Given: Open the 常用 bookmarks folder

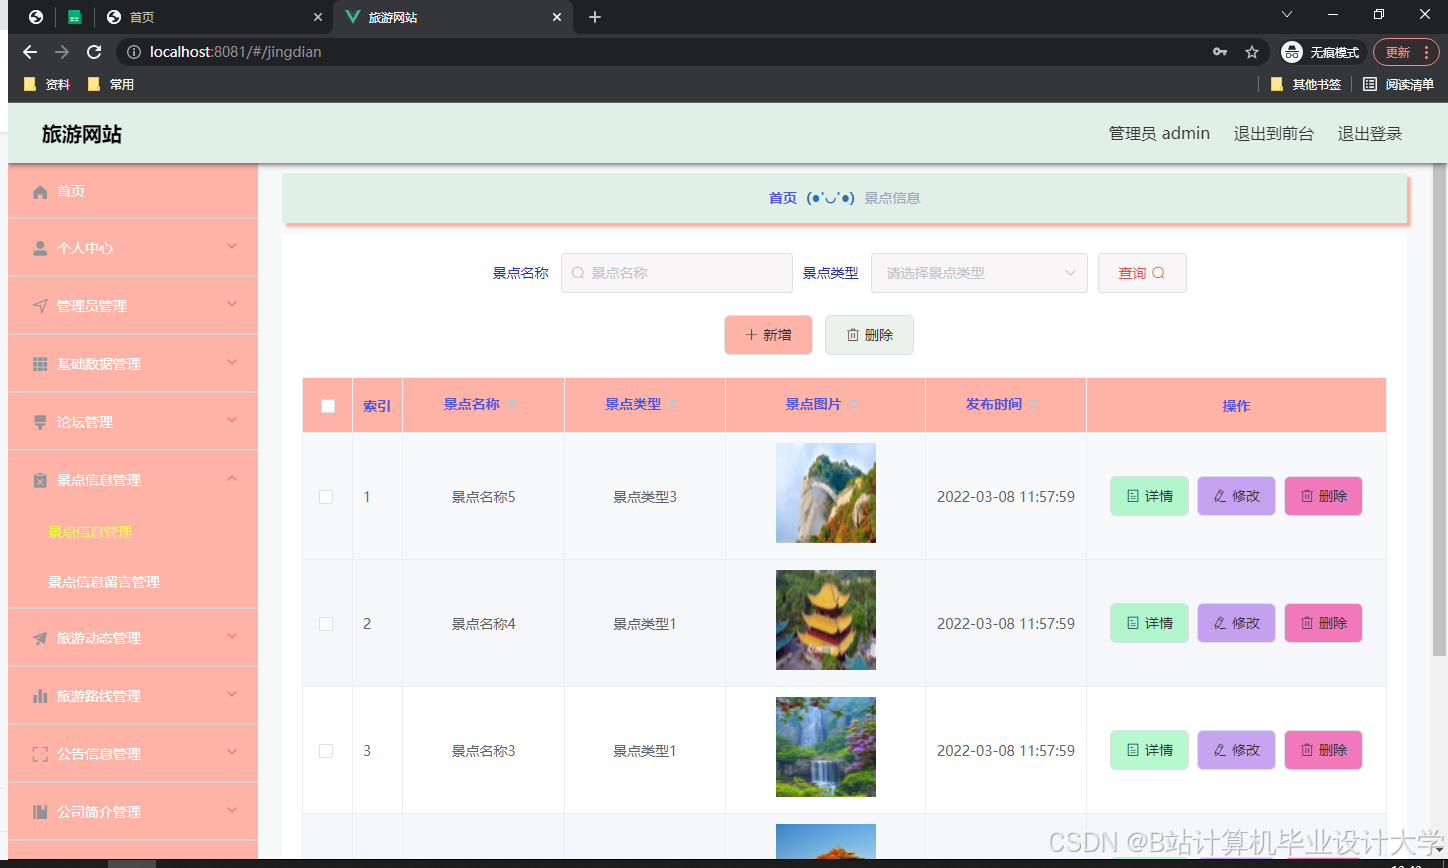Looking at the screenshot, I should pyautogui.click(x=111, y=85).
